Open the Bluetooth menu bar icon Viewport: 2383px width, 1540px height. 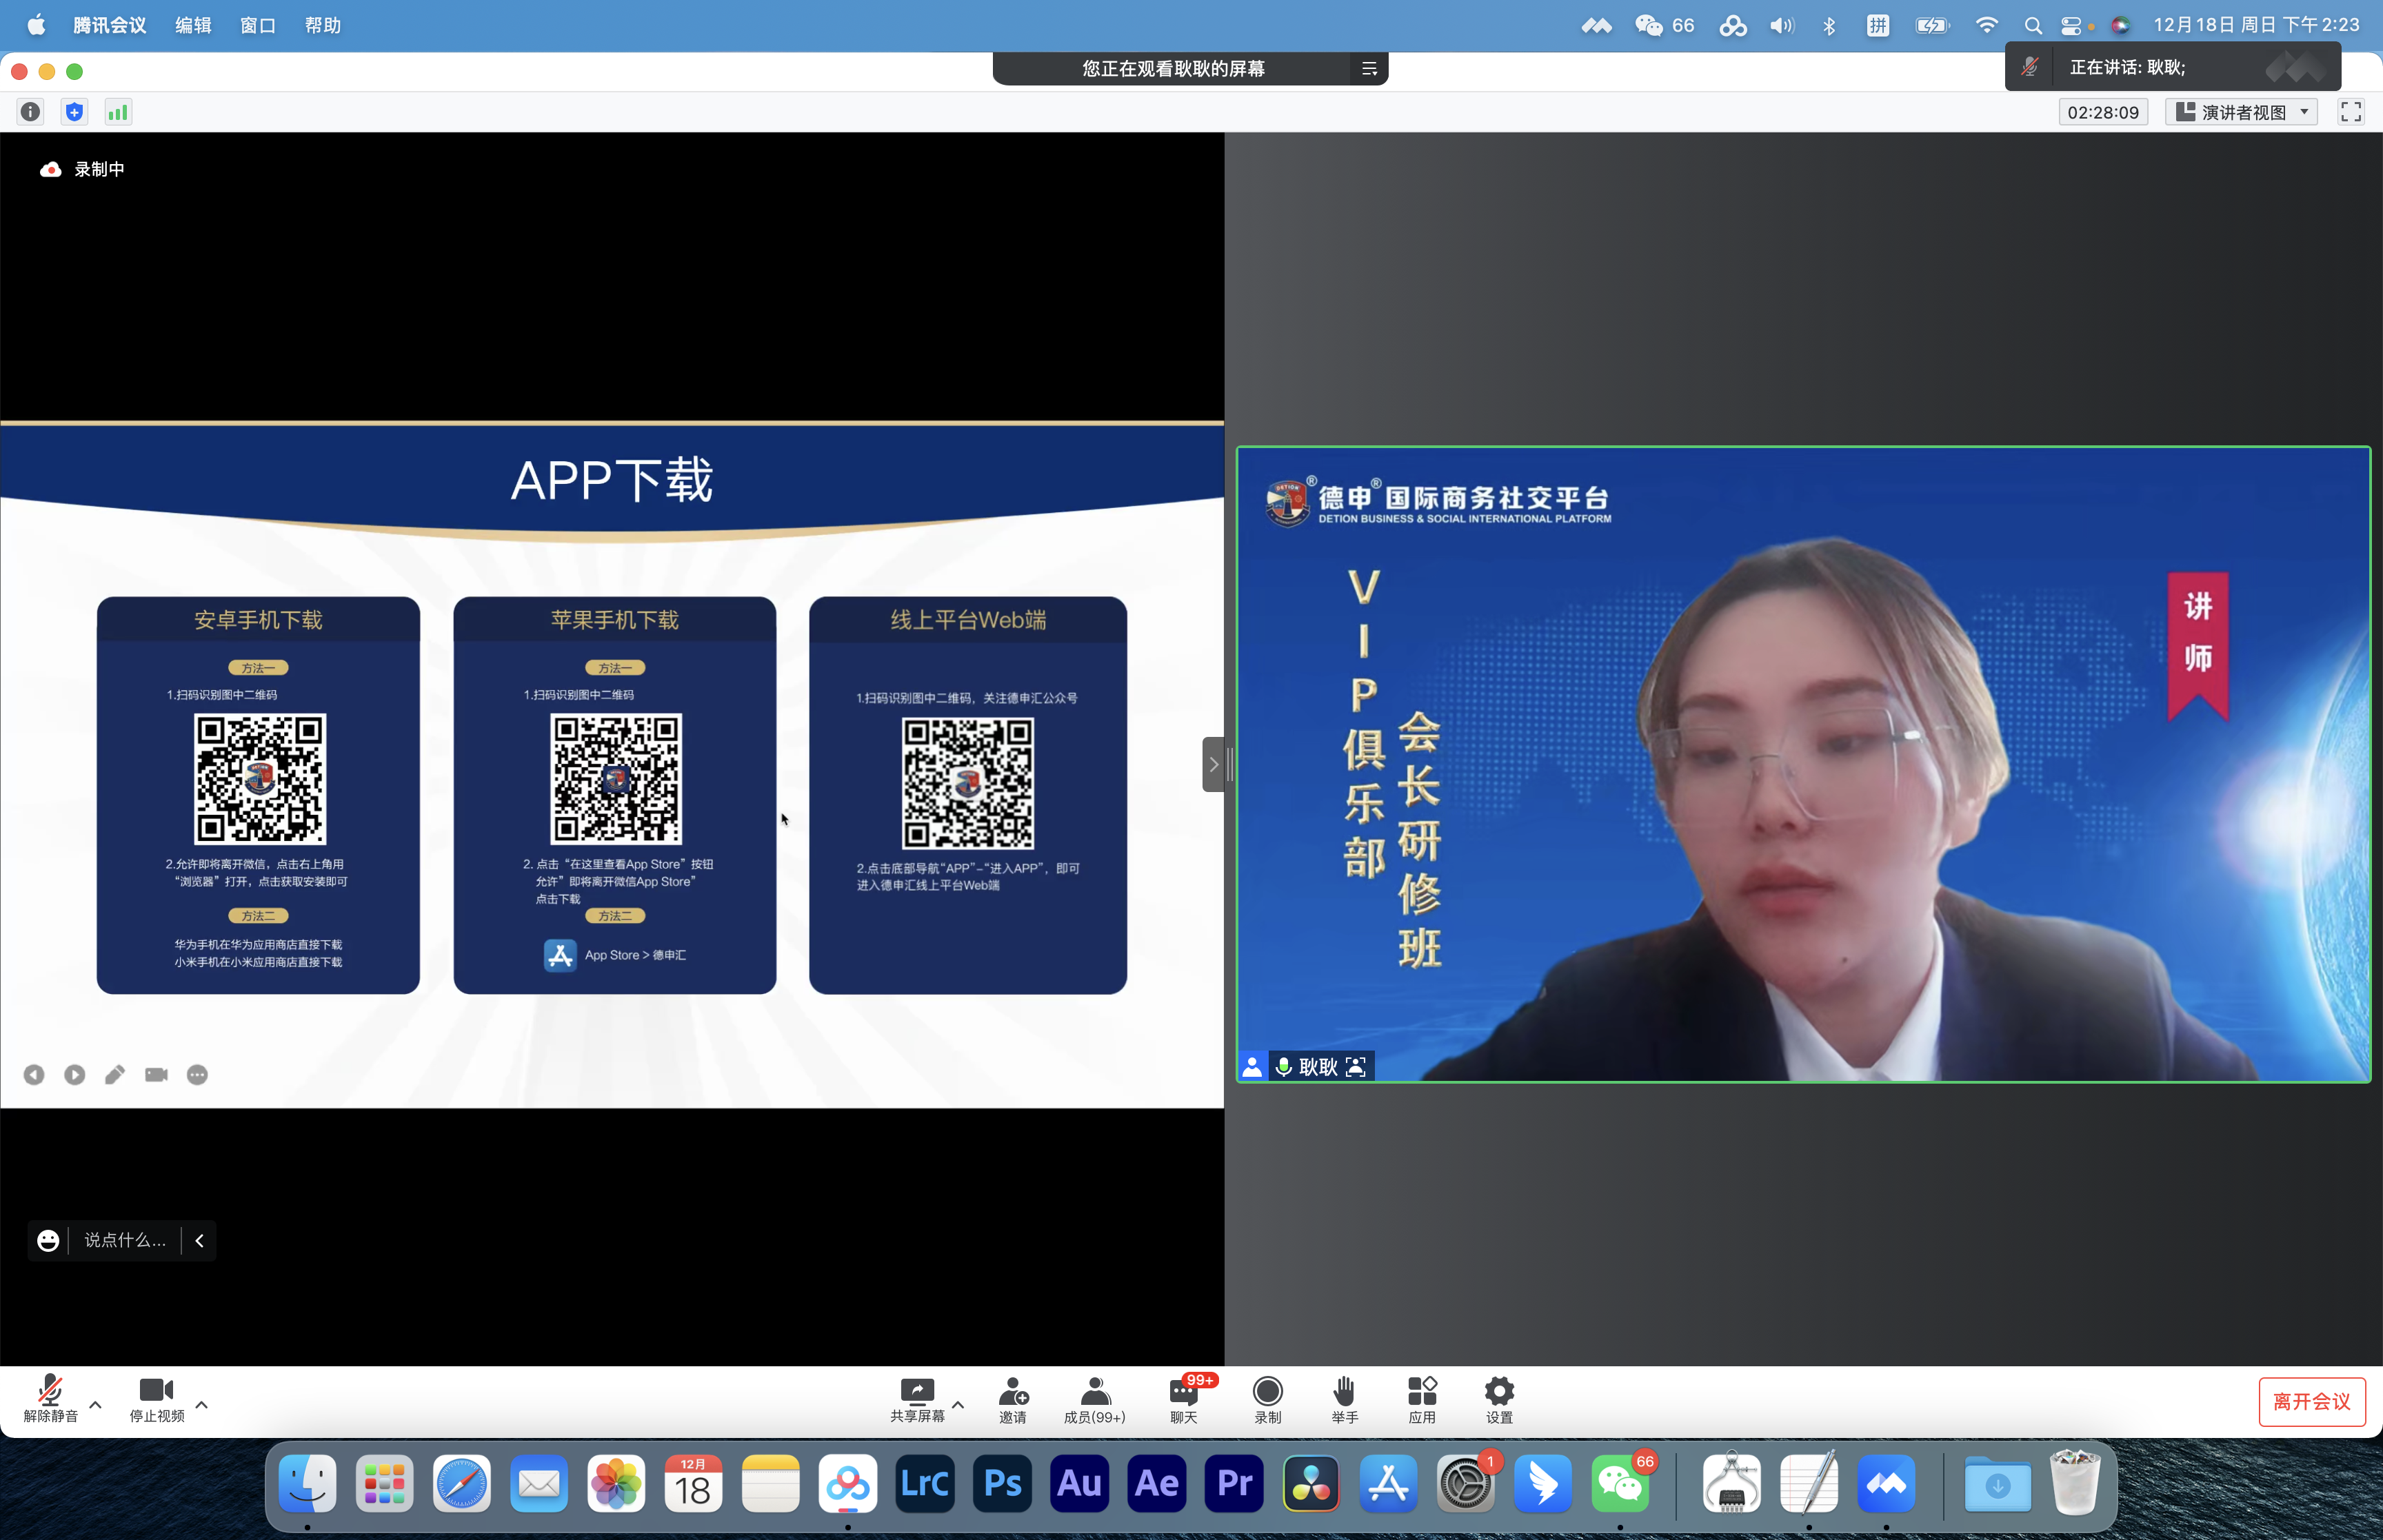coord(1829,25)
